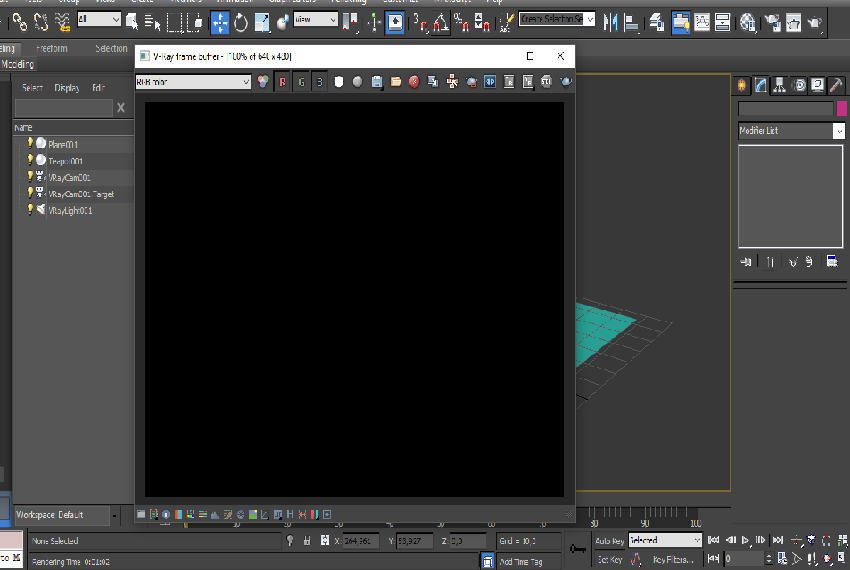Open the Material Editor icon
This screenshot has width=850, height=570.
pyautogui.click(x=748, y=22)
